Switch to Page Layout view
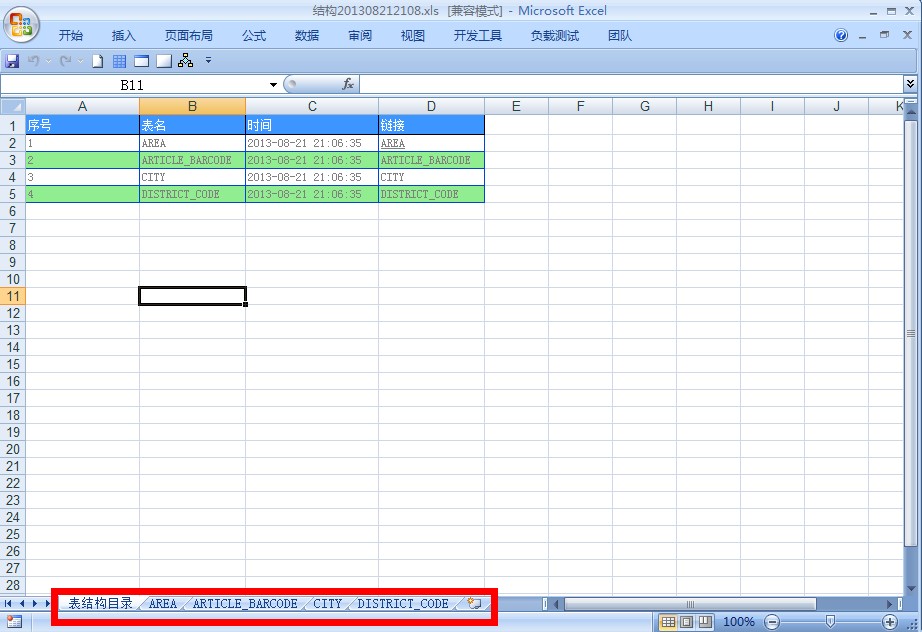 click(x=686, y=621)
